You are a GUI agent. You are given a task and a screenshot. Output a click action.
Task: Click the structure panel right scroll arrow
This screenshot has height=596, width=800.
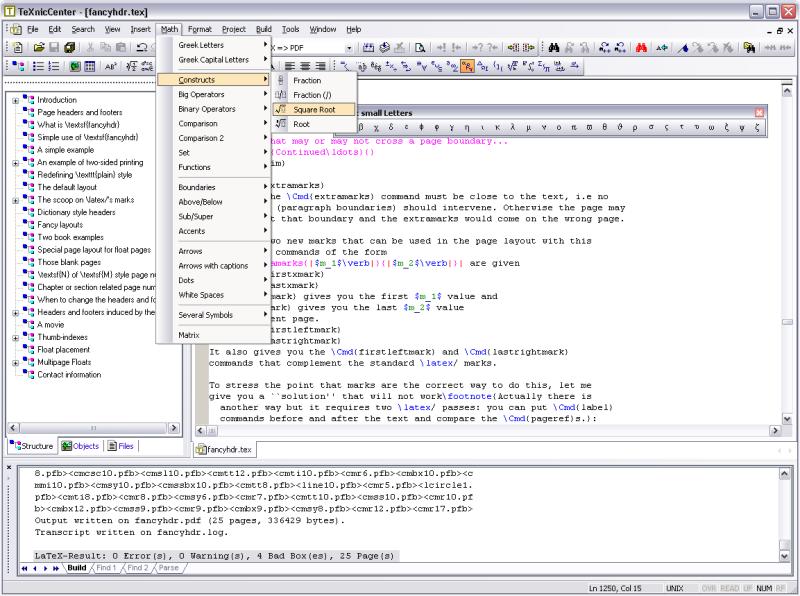173,428
